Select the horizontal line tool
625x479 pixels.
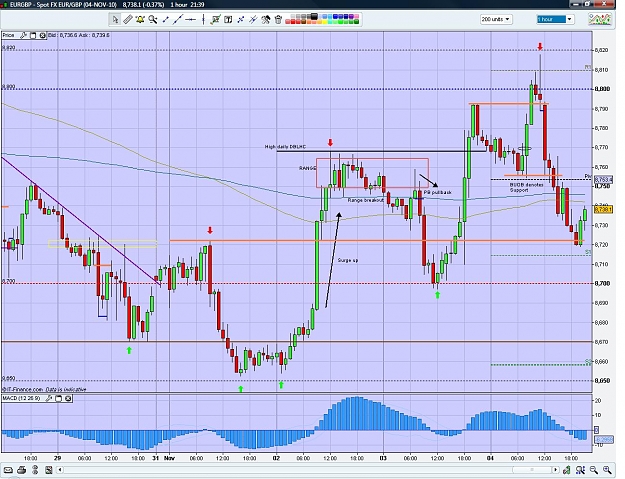pos(191,19)
